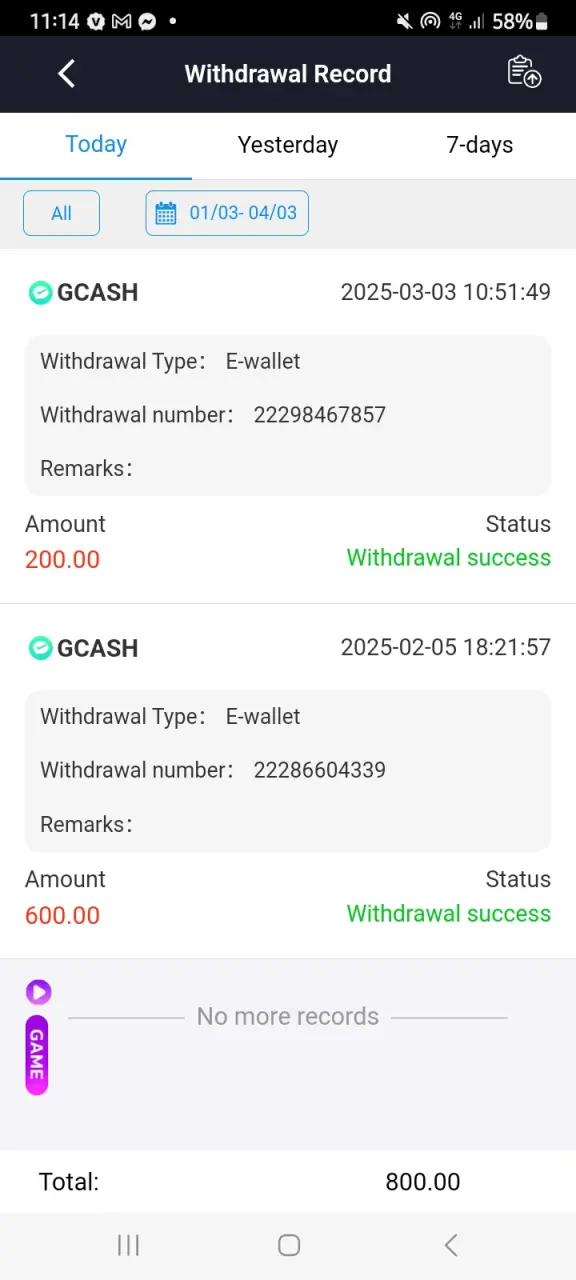Open the purple GAME floating badge
This screenshot has width=576, height=1280.
[x=37, y=1055]
